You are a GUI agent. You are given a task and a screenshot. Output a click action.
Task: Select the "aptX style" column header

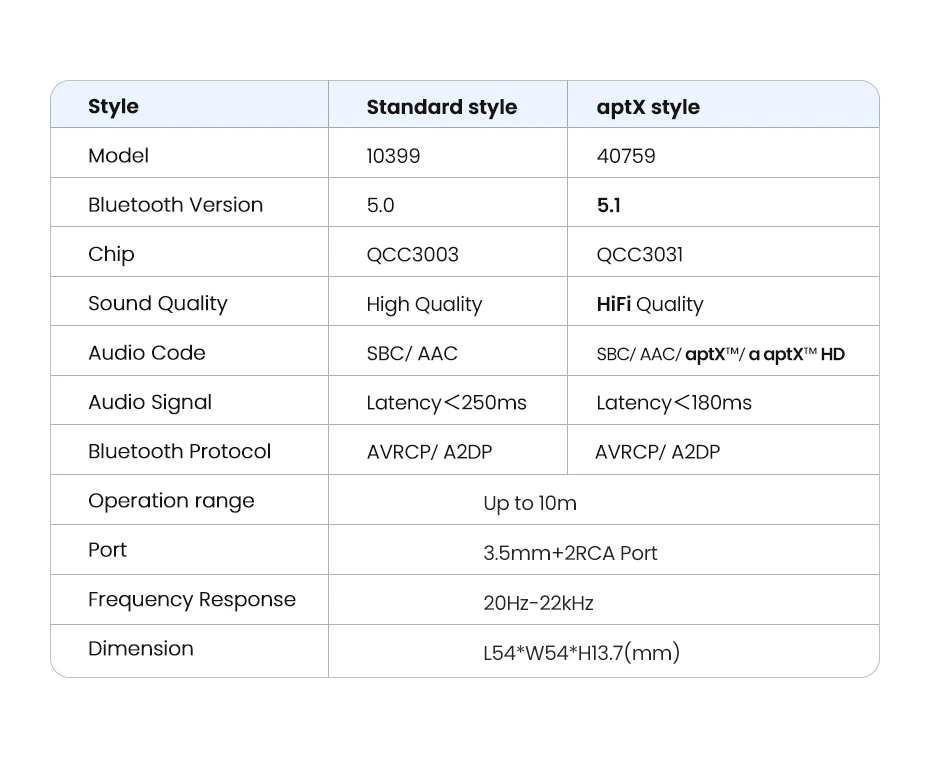(648, 107)
